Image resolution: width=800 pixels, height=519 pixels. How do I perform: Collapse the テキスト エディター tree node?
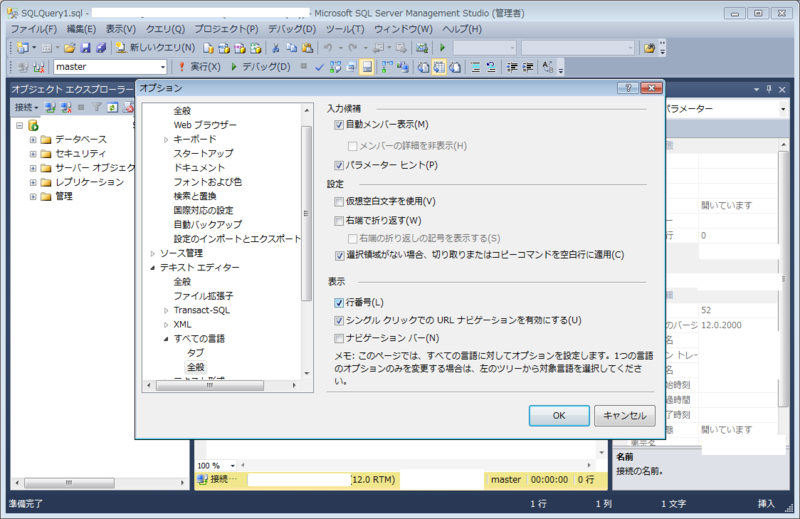click(x=153, y=268)
